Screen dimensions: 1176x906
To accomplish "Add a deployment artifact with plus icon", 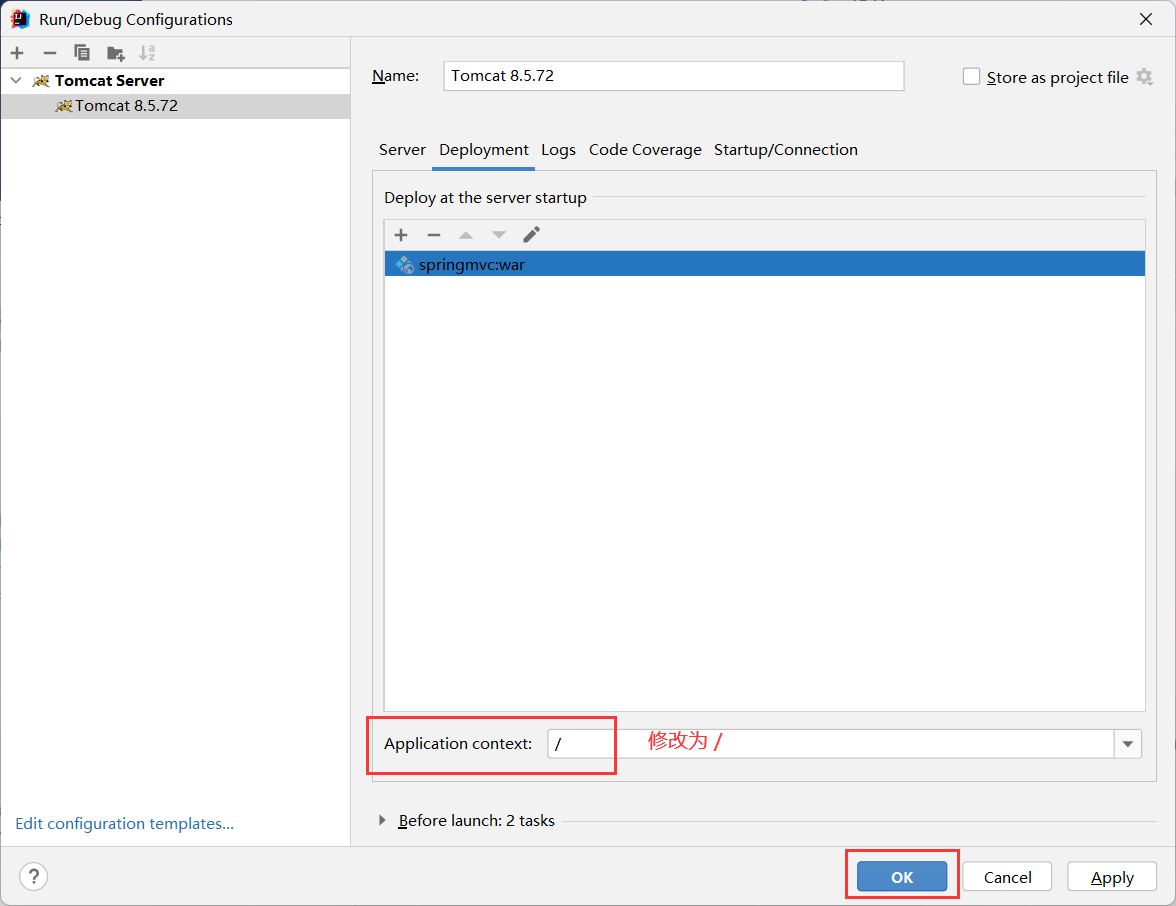I will point(401,235).
